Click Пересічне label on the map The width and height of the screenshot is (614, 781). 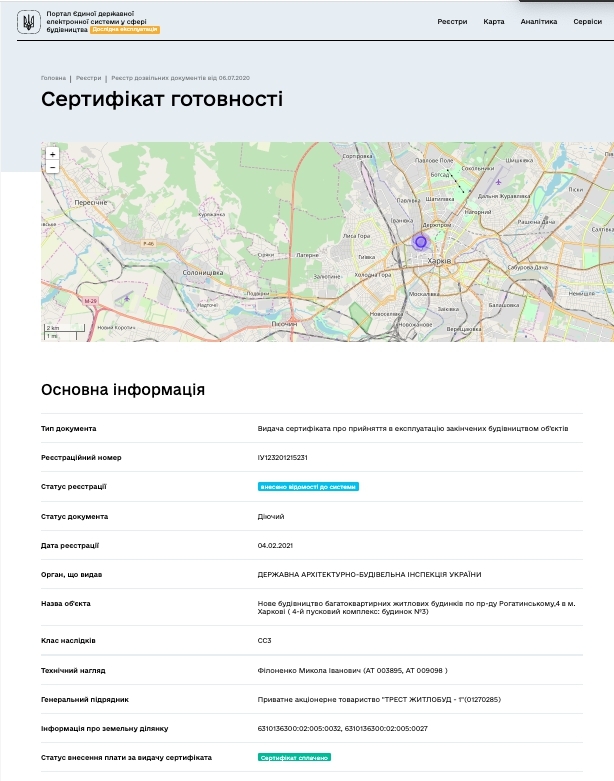pyautogui.click(x=91, y=202)
